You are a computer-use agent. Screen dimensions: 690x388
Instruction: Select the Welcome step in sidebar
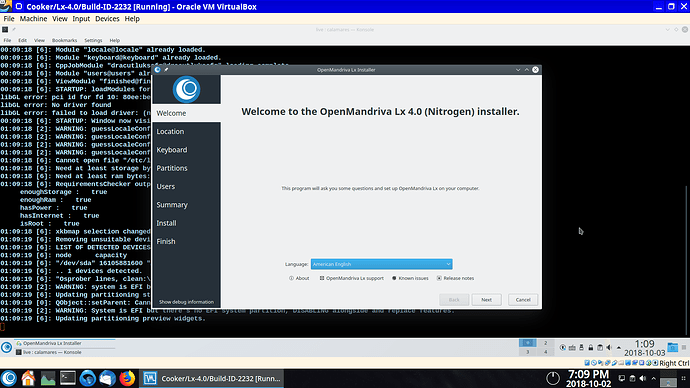(x=186, y=113)
